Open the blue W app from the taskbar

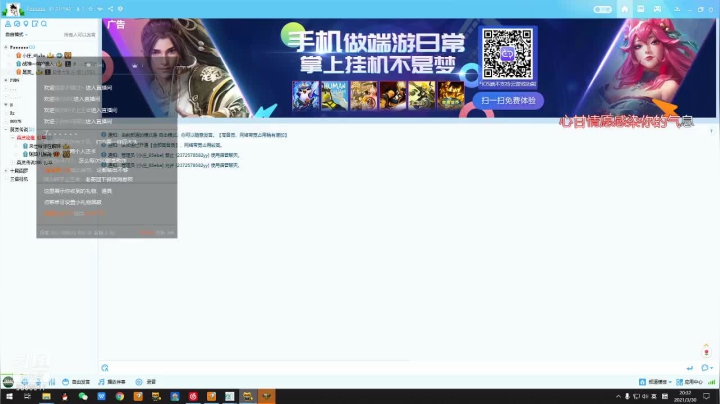pos(101,396)
